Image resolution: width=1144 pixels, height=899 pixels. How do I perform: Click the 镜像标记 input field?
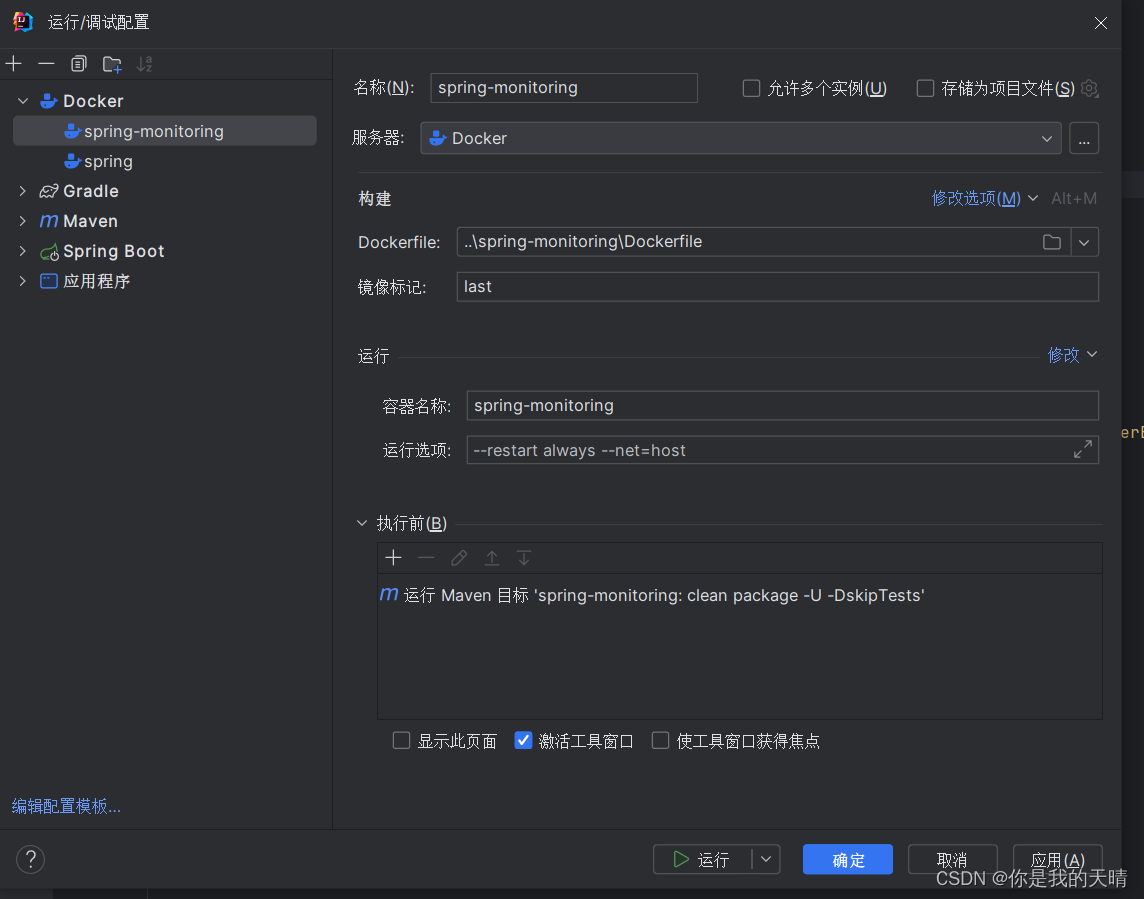(778, 287)
